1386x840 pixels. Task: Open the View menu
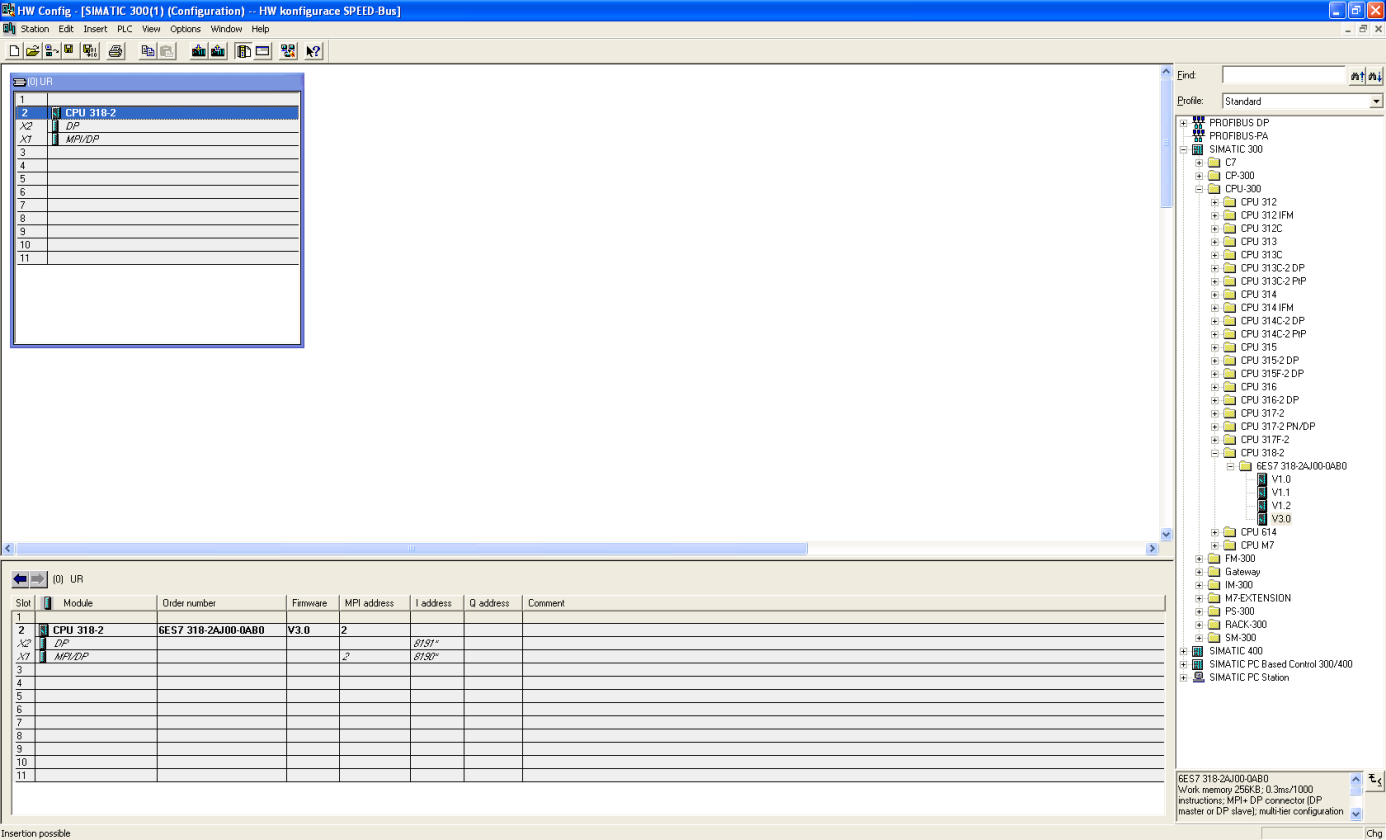coord(151,29)
